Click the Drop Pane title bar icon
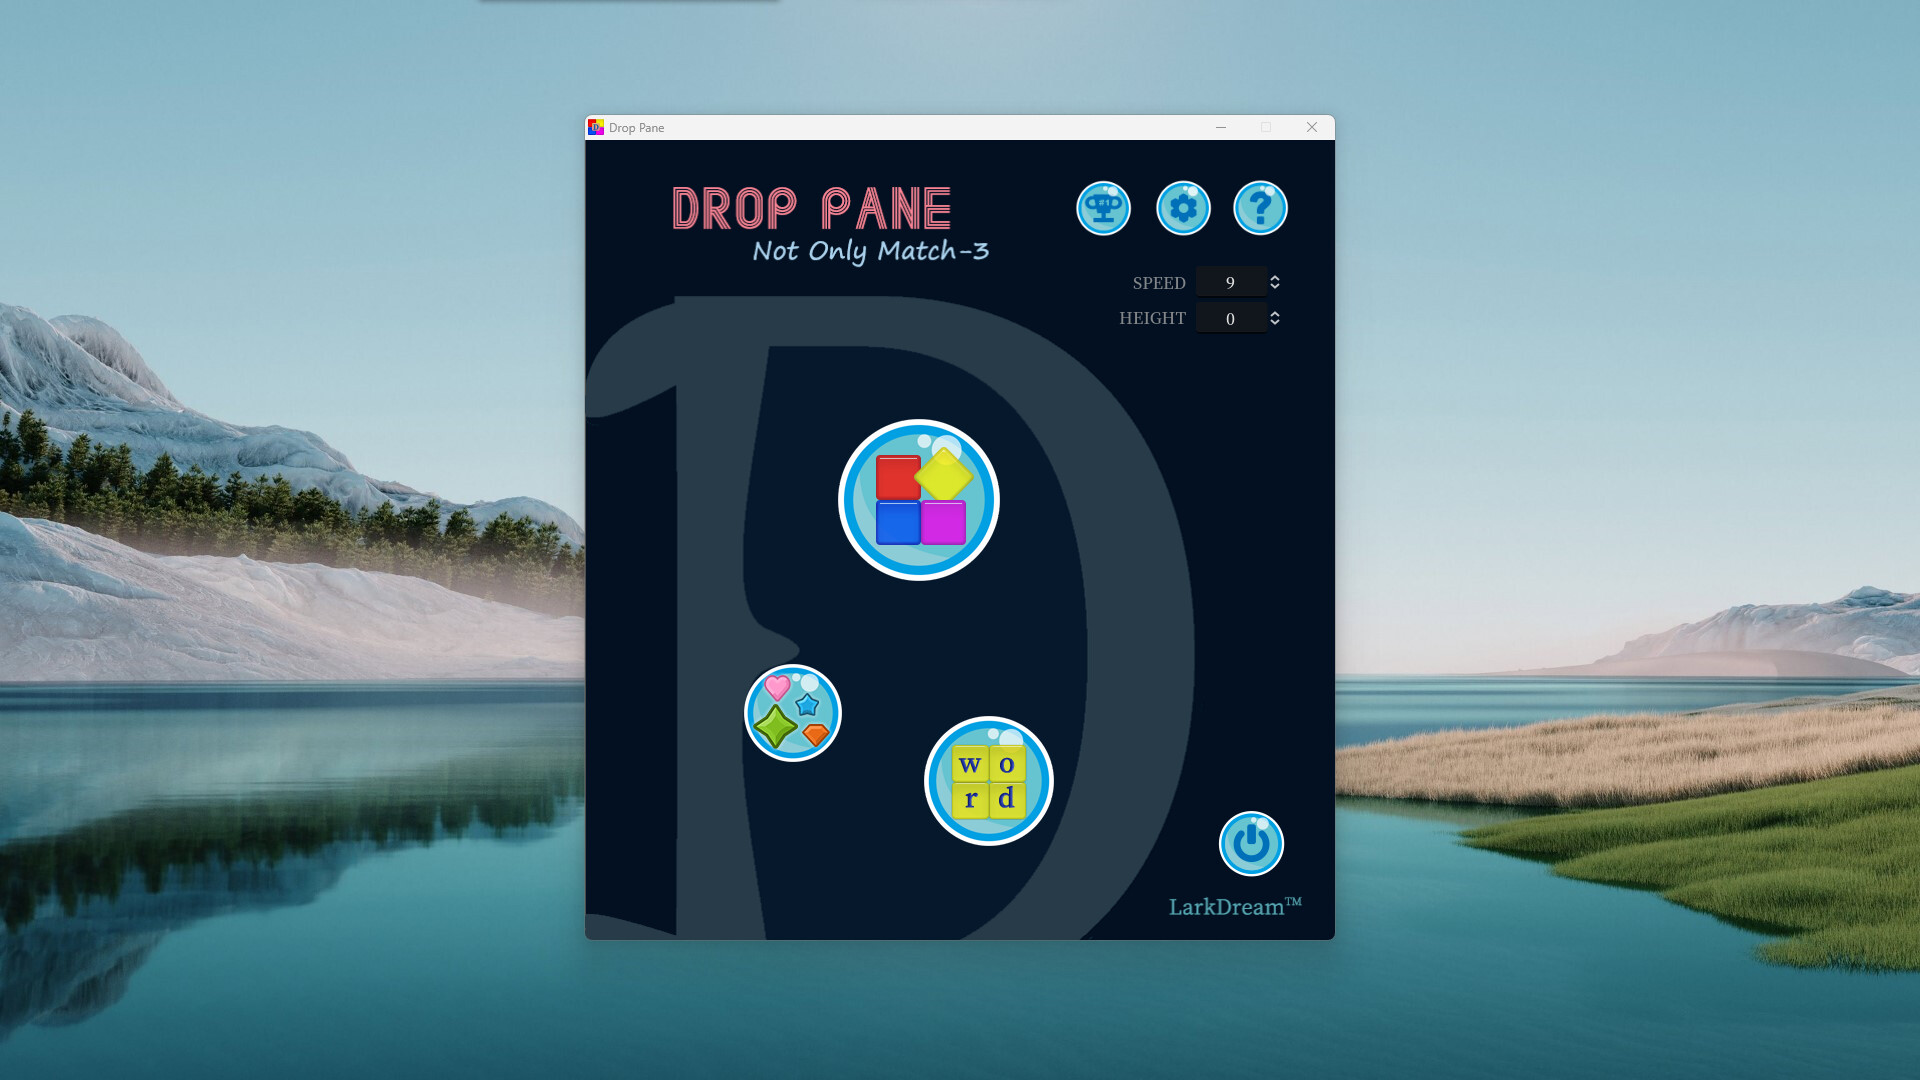The height and width of the screenshot is (1080, 1920). (597, 127)
